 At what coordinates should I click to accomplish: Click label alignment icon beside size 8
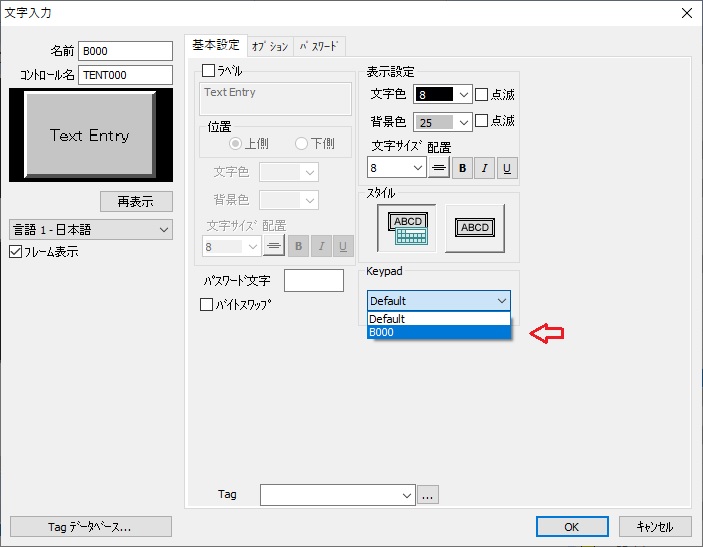274,246
